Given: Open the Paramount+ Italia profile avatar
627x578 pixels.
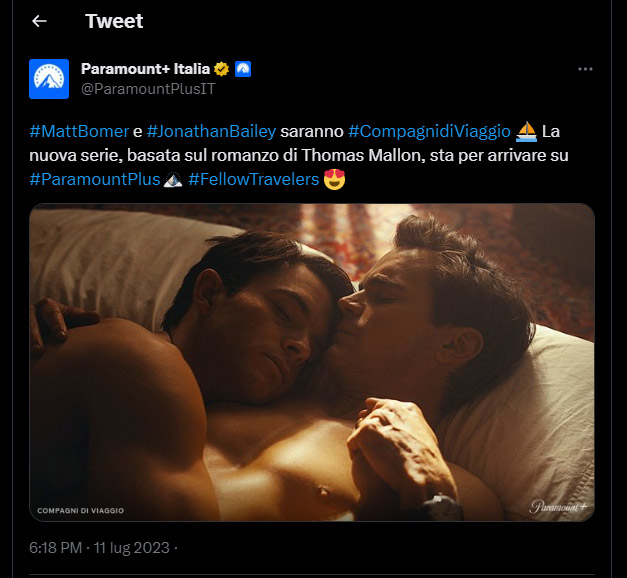Looking at the screenshot, I should pos(49,79).
